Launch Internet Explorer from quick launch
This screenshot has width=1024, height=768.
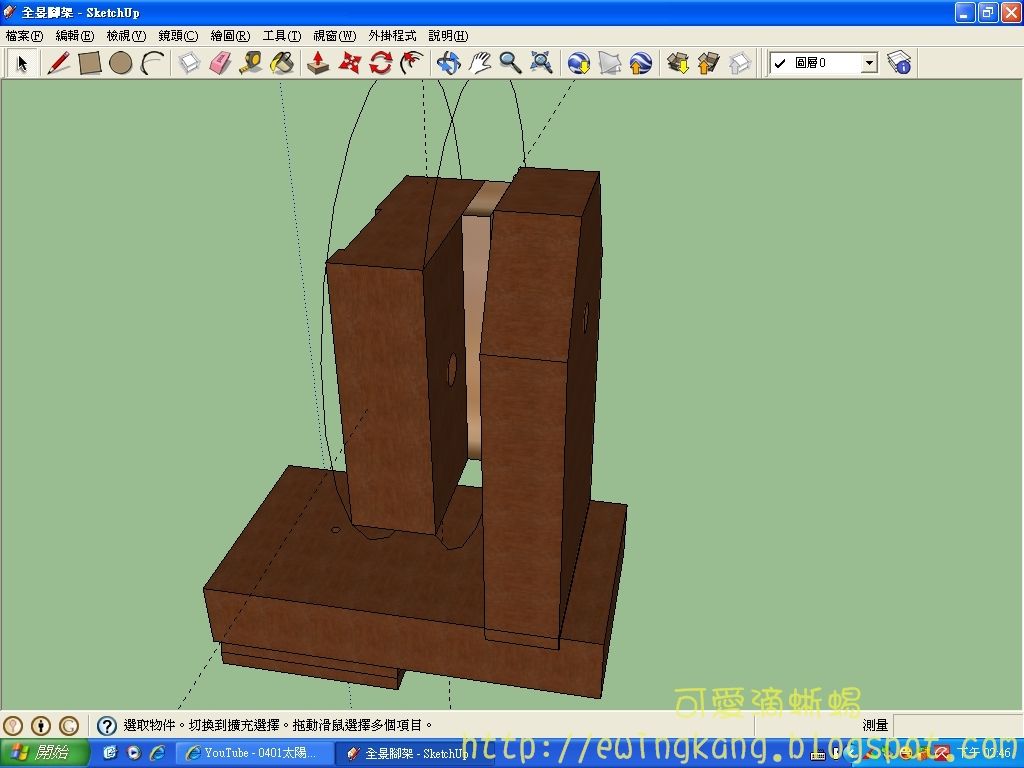[157, 753]
